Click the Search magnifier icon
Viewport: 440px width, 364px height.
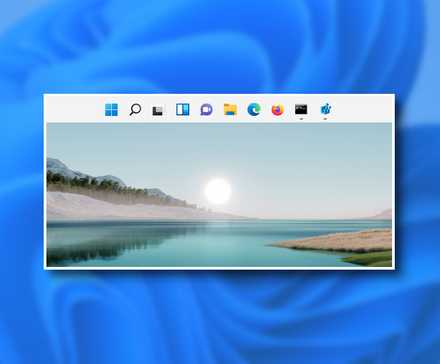[135, 109]
